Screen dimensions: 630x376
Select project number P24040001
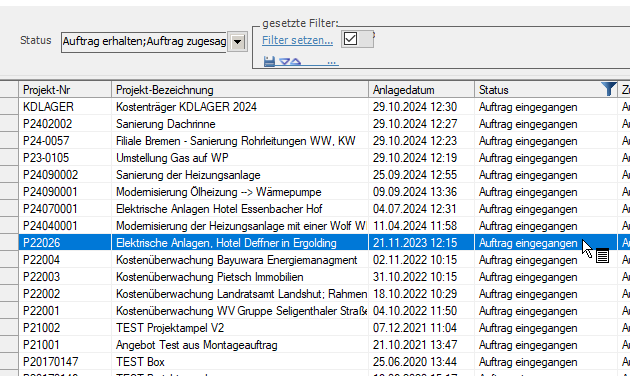pos(50,226)
